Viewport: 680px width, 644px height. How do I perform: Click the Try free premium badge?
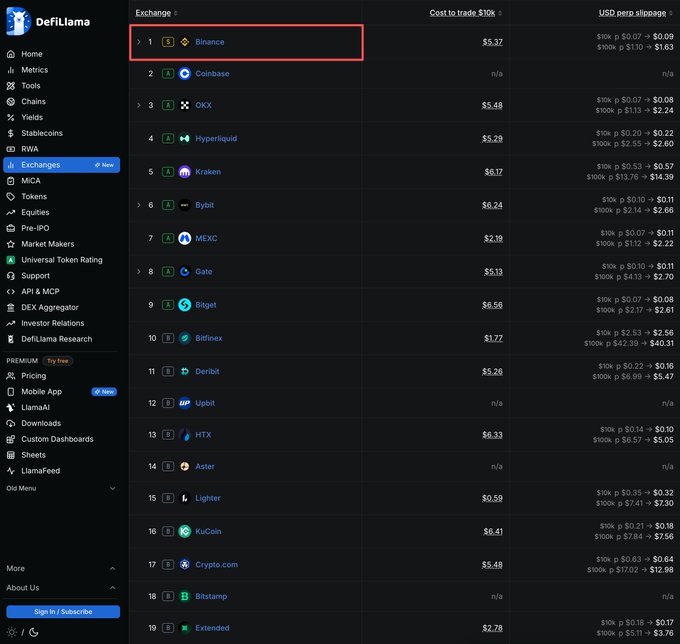pos(58,361)
